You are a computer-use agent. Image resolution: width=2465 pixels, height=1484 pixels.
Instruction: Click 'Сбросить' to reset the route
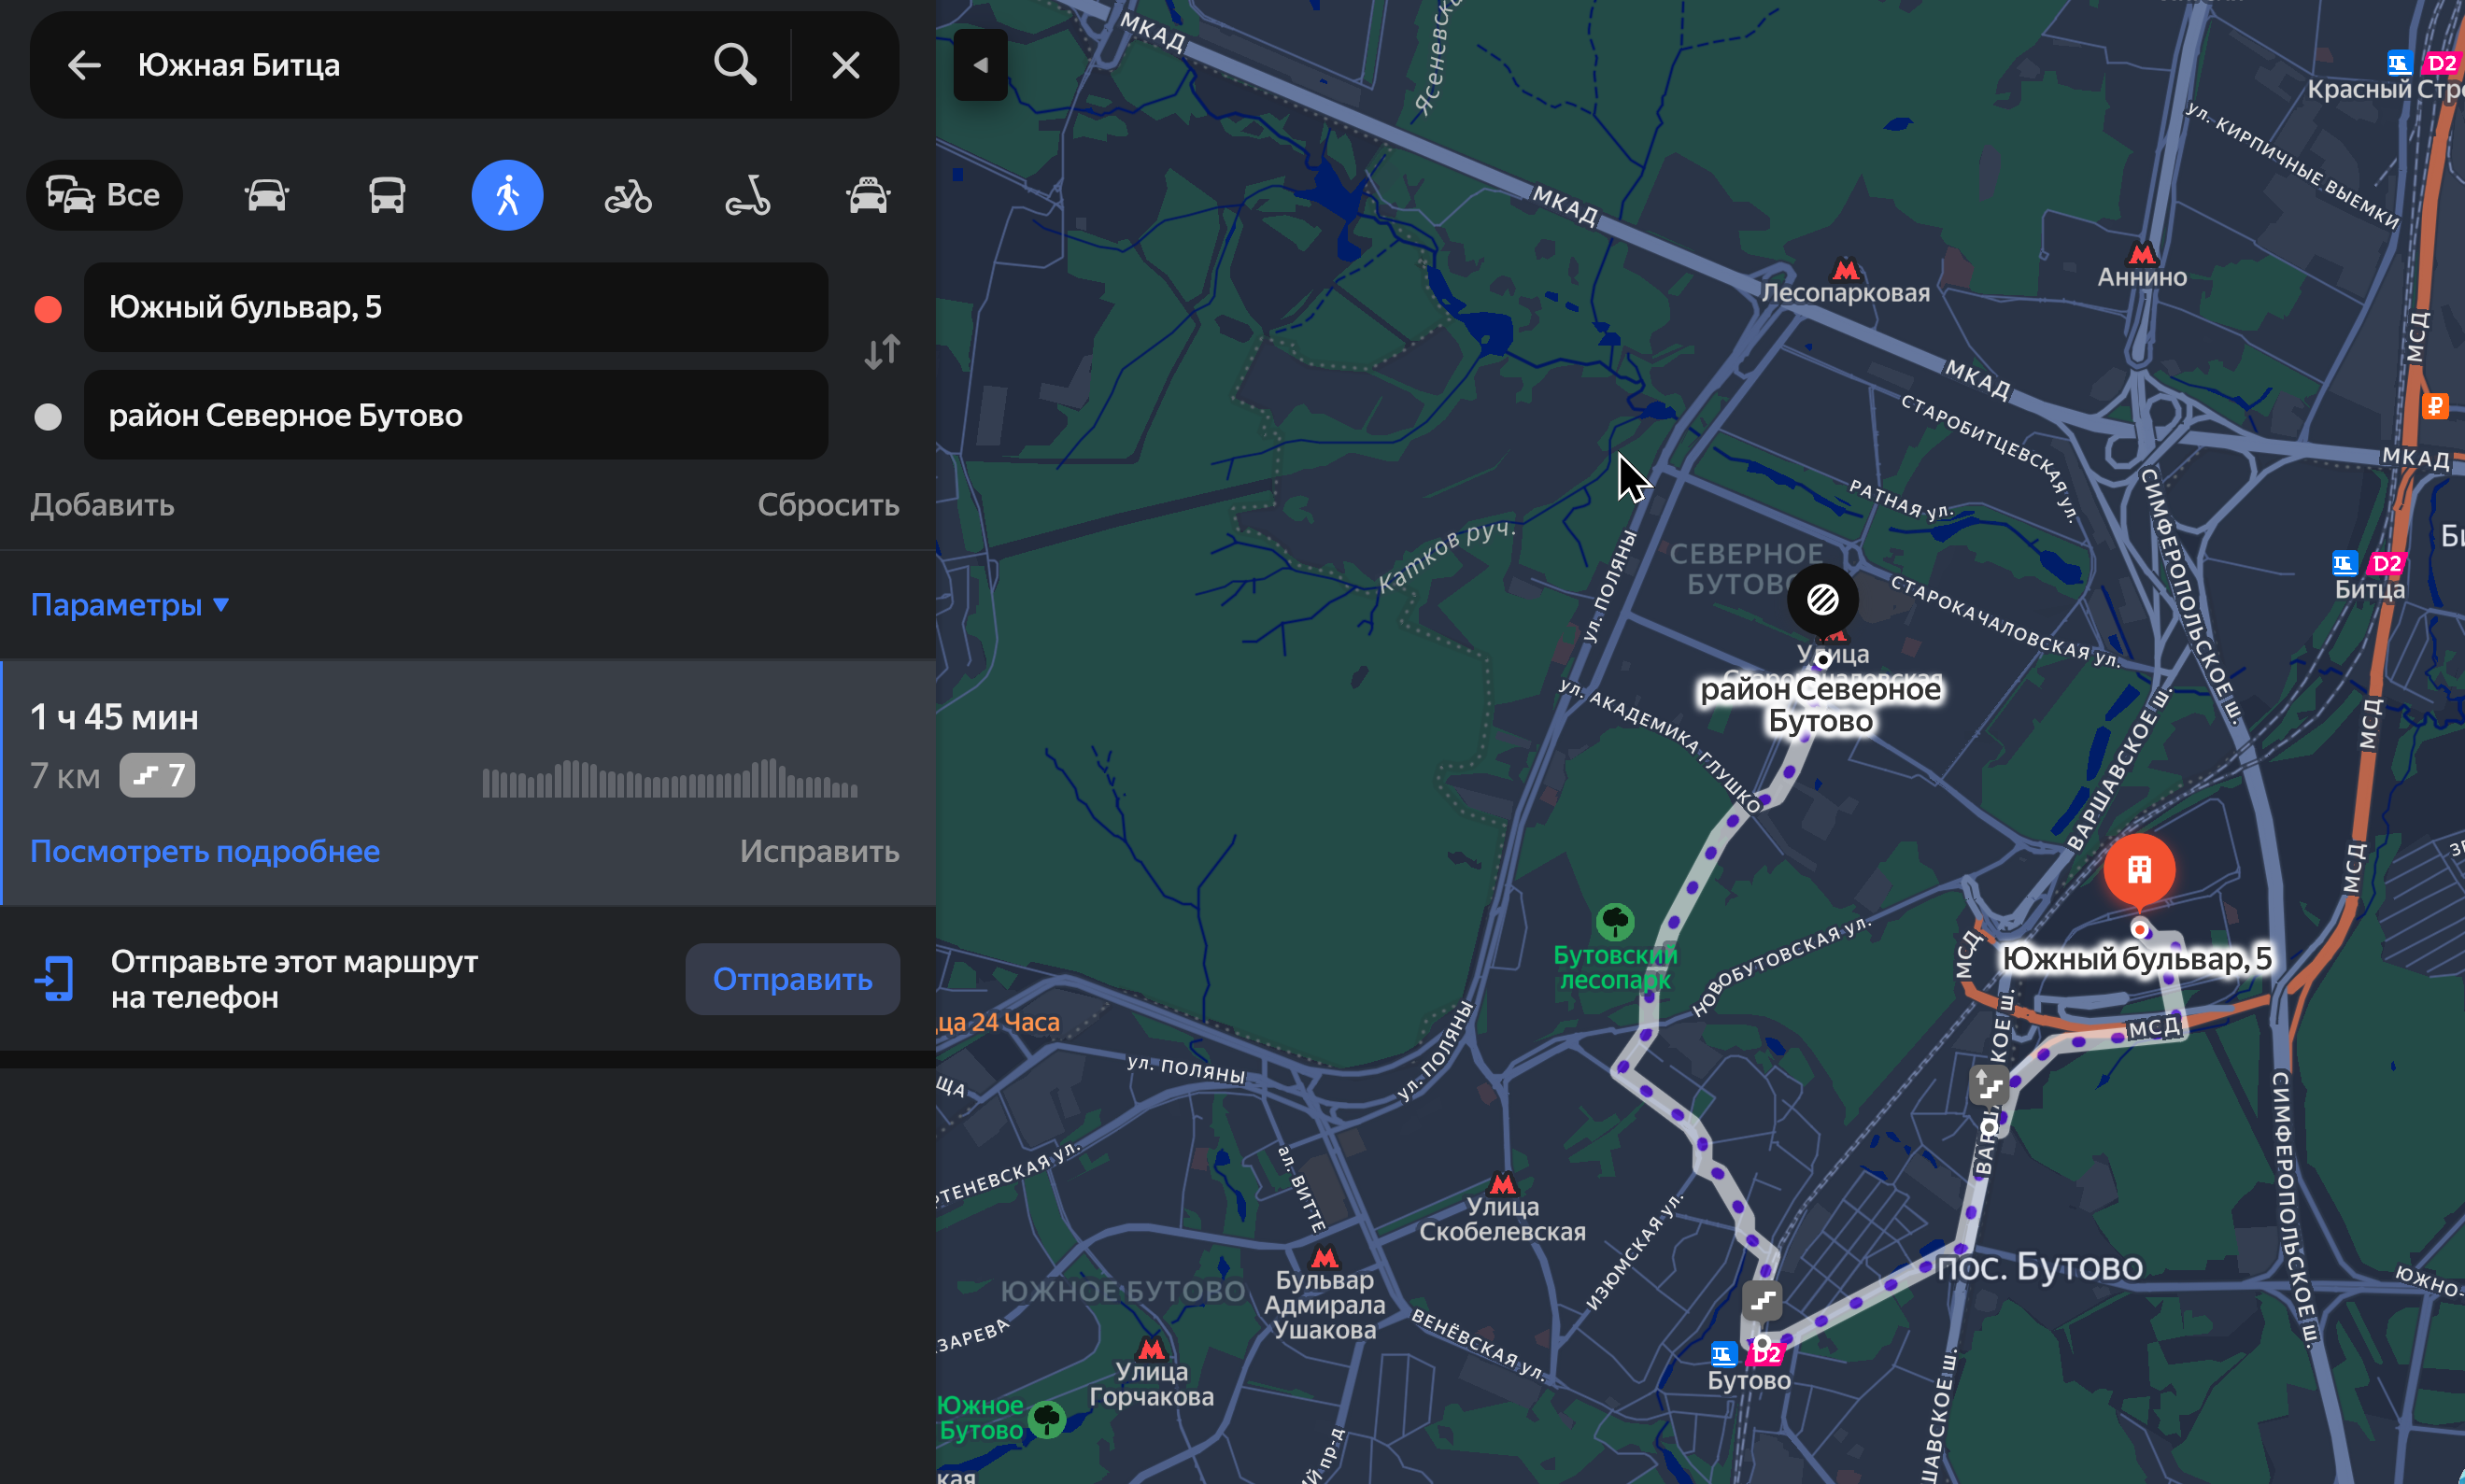coord(828,505)
